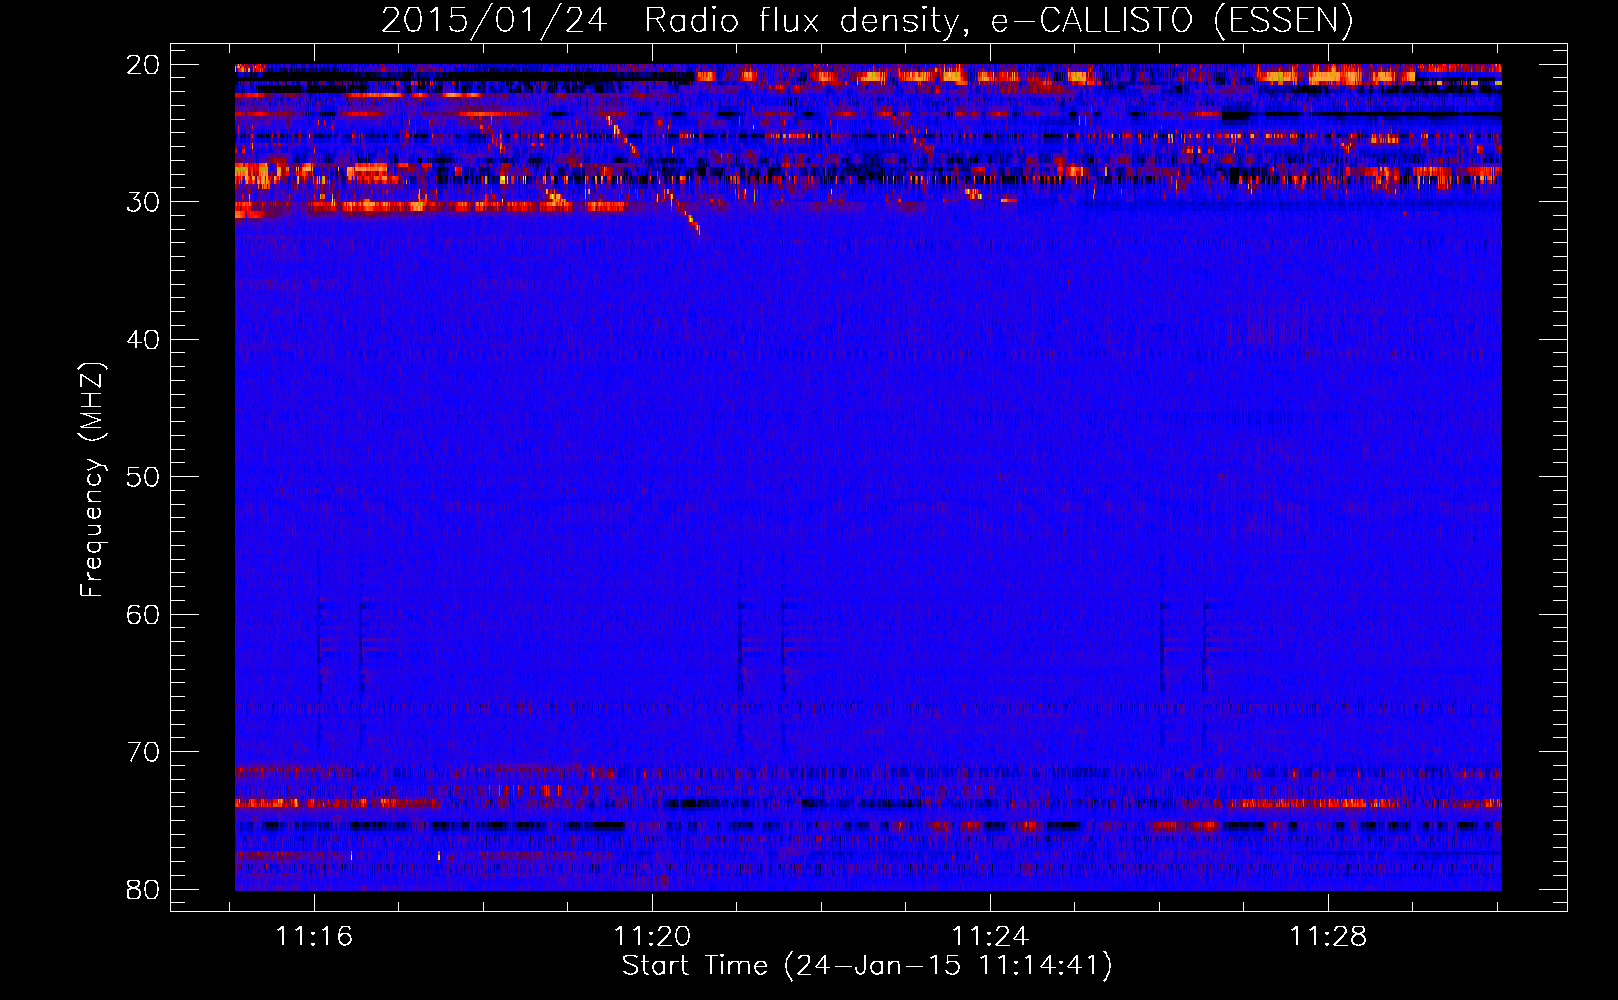The height and width of the screenshot is (1000, 1618).
Task: Click the 70 frequency tick label
Action: [x=143, y=752]
